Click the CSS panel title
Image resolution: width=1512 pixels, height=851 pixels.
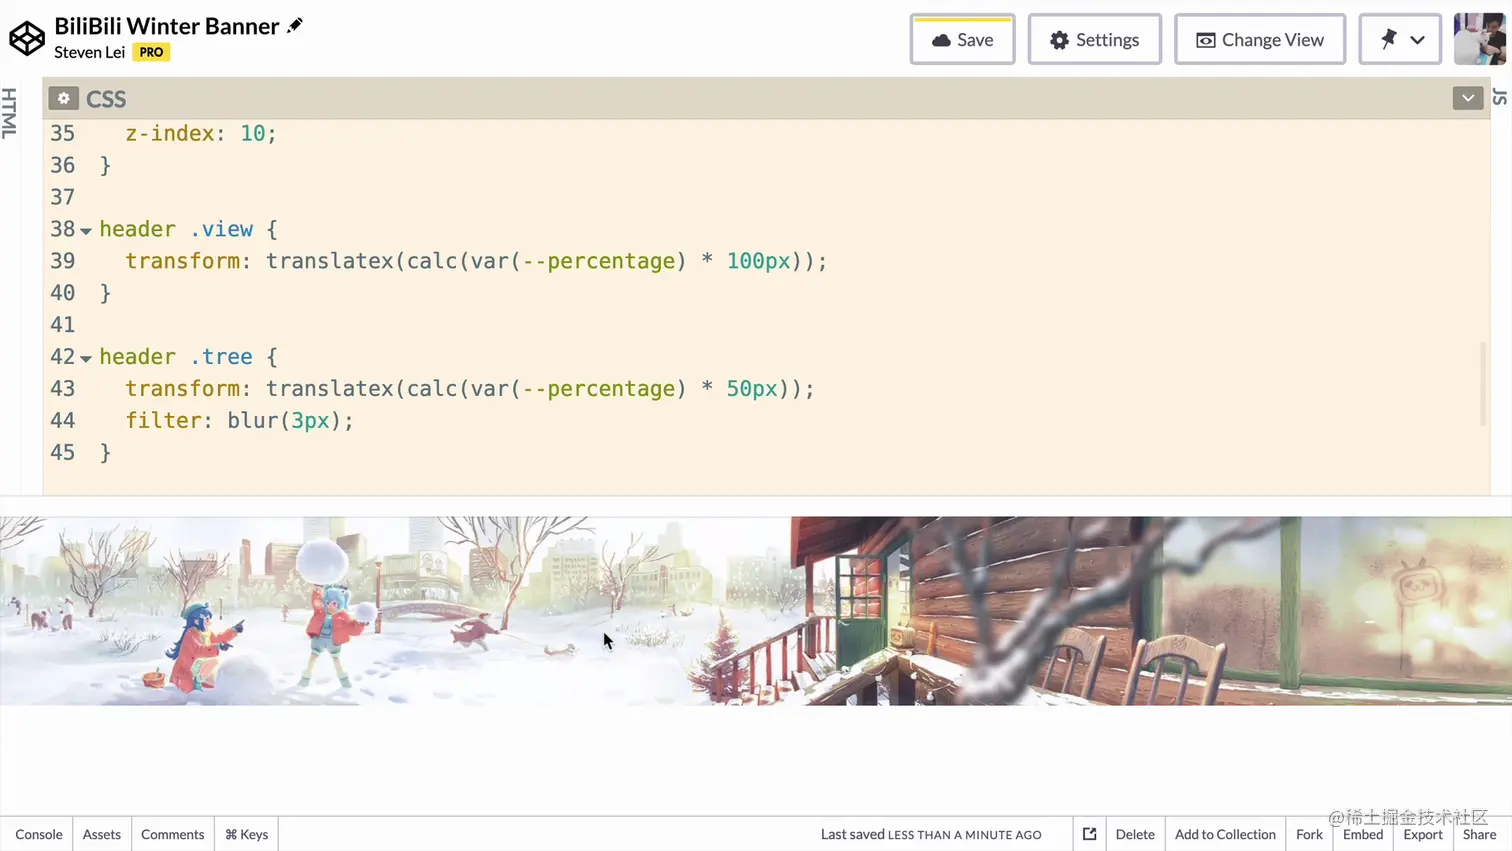106,98
